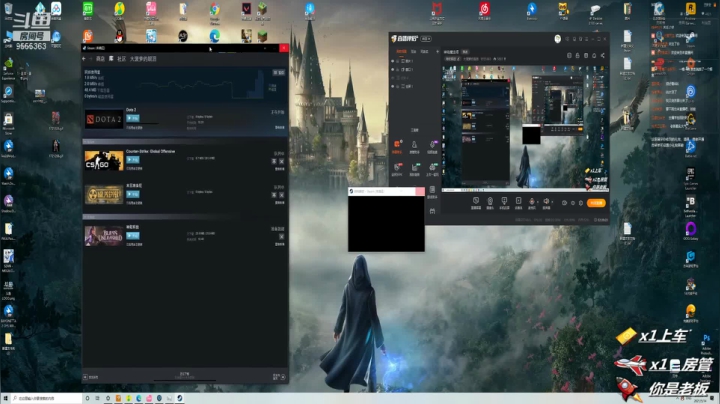Click the blue button for Bless Unleashed
Image resolution: width=720 pixels, height=404 pixels.
(x=133, y=236)
